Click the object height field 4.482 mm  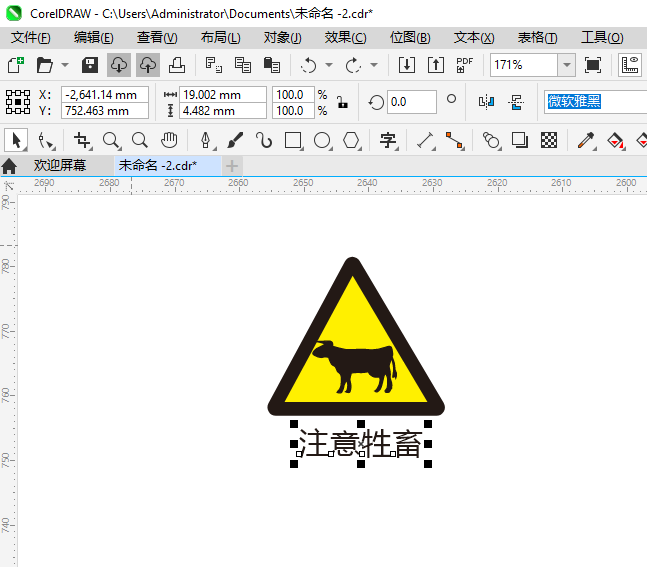[223, 111]
